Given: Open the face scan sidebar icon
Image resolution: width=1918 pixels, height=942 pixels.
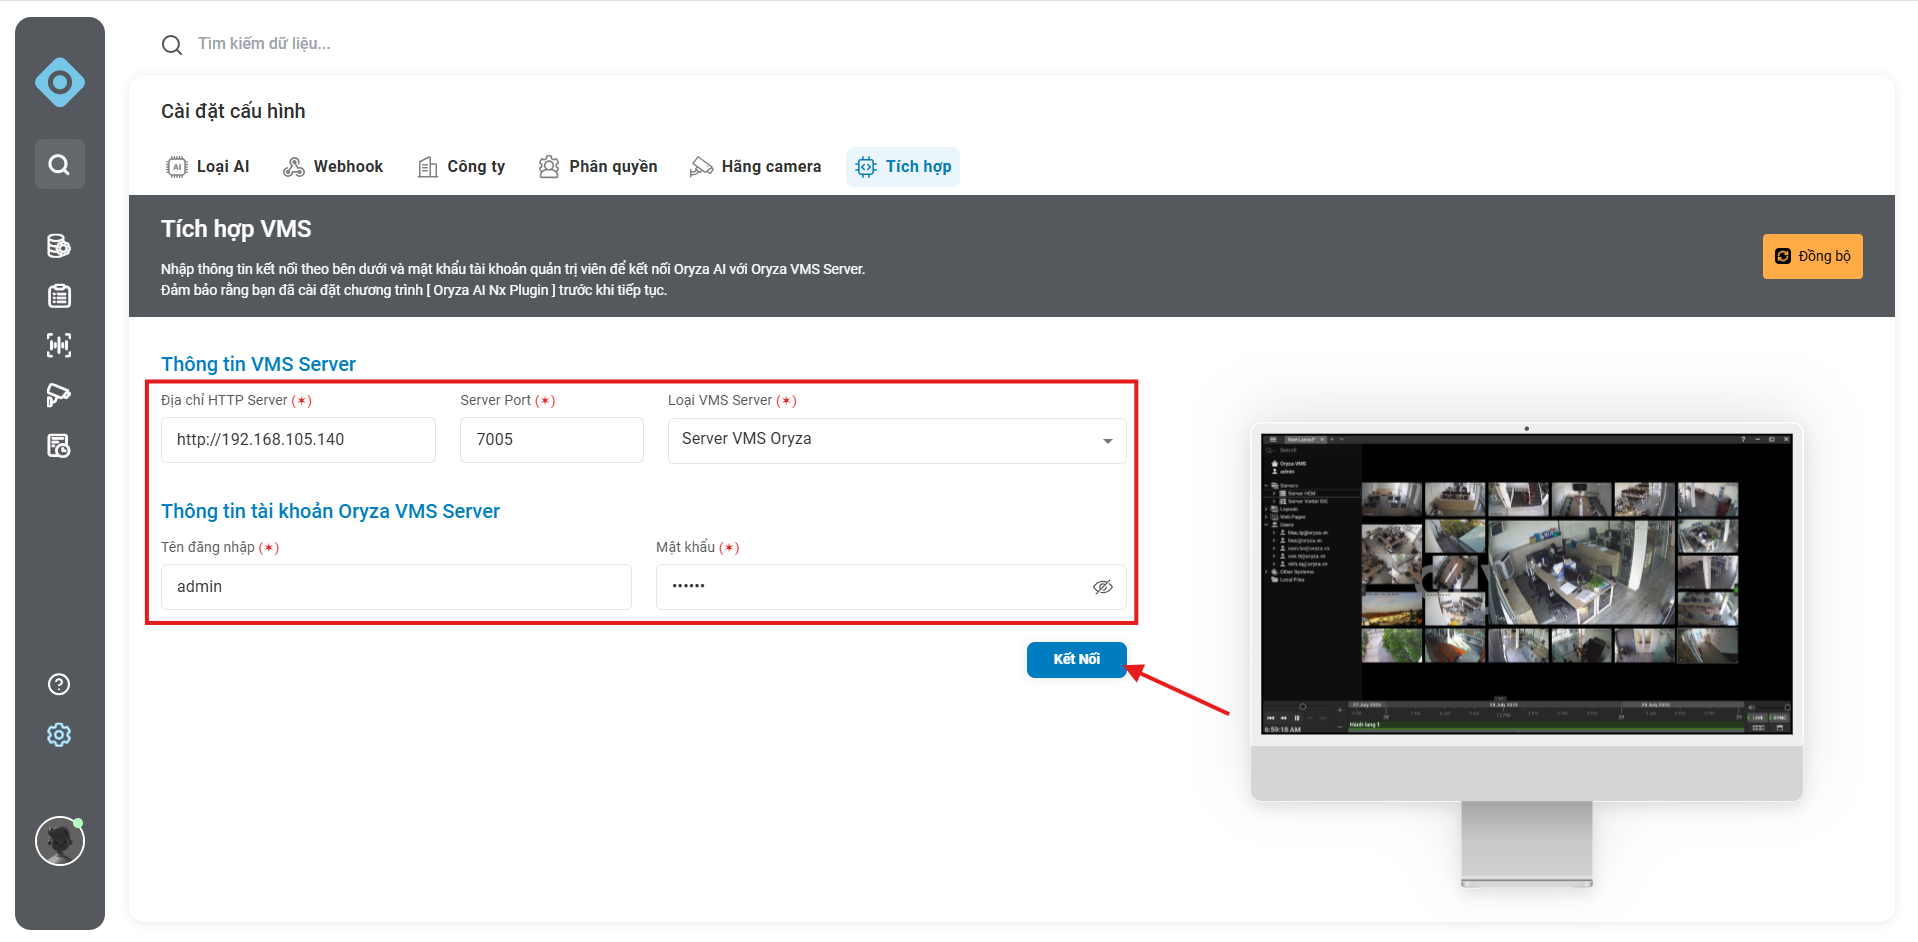Looking at the screenshot, I should pos(59,346).
